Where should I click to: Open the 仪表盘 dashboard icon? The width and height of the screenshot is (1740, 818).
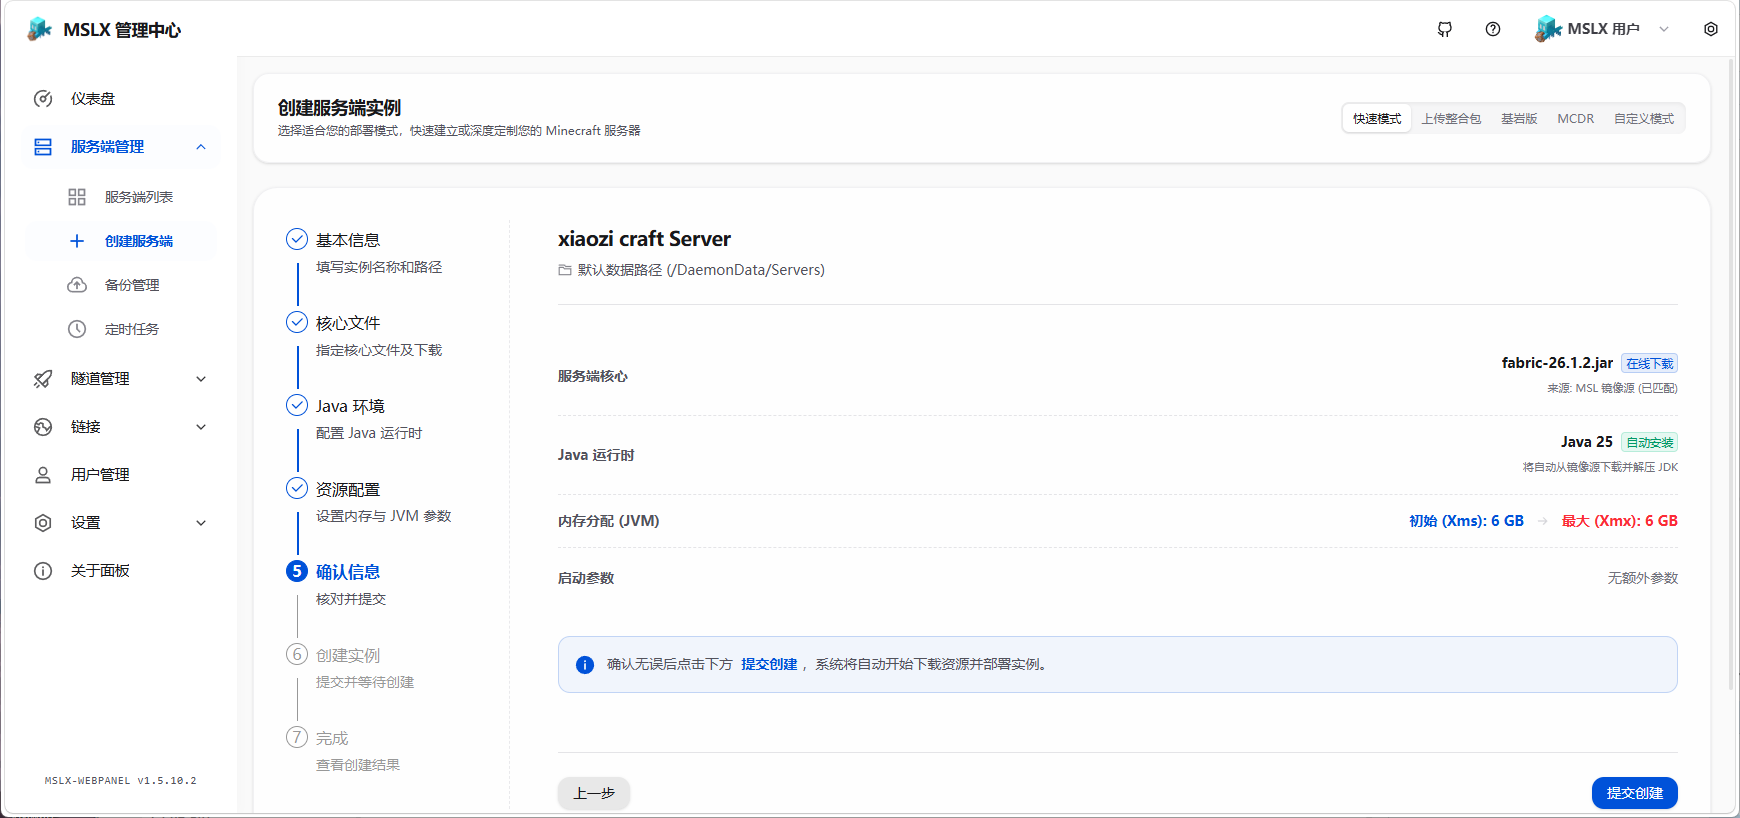point(43,99)
